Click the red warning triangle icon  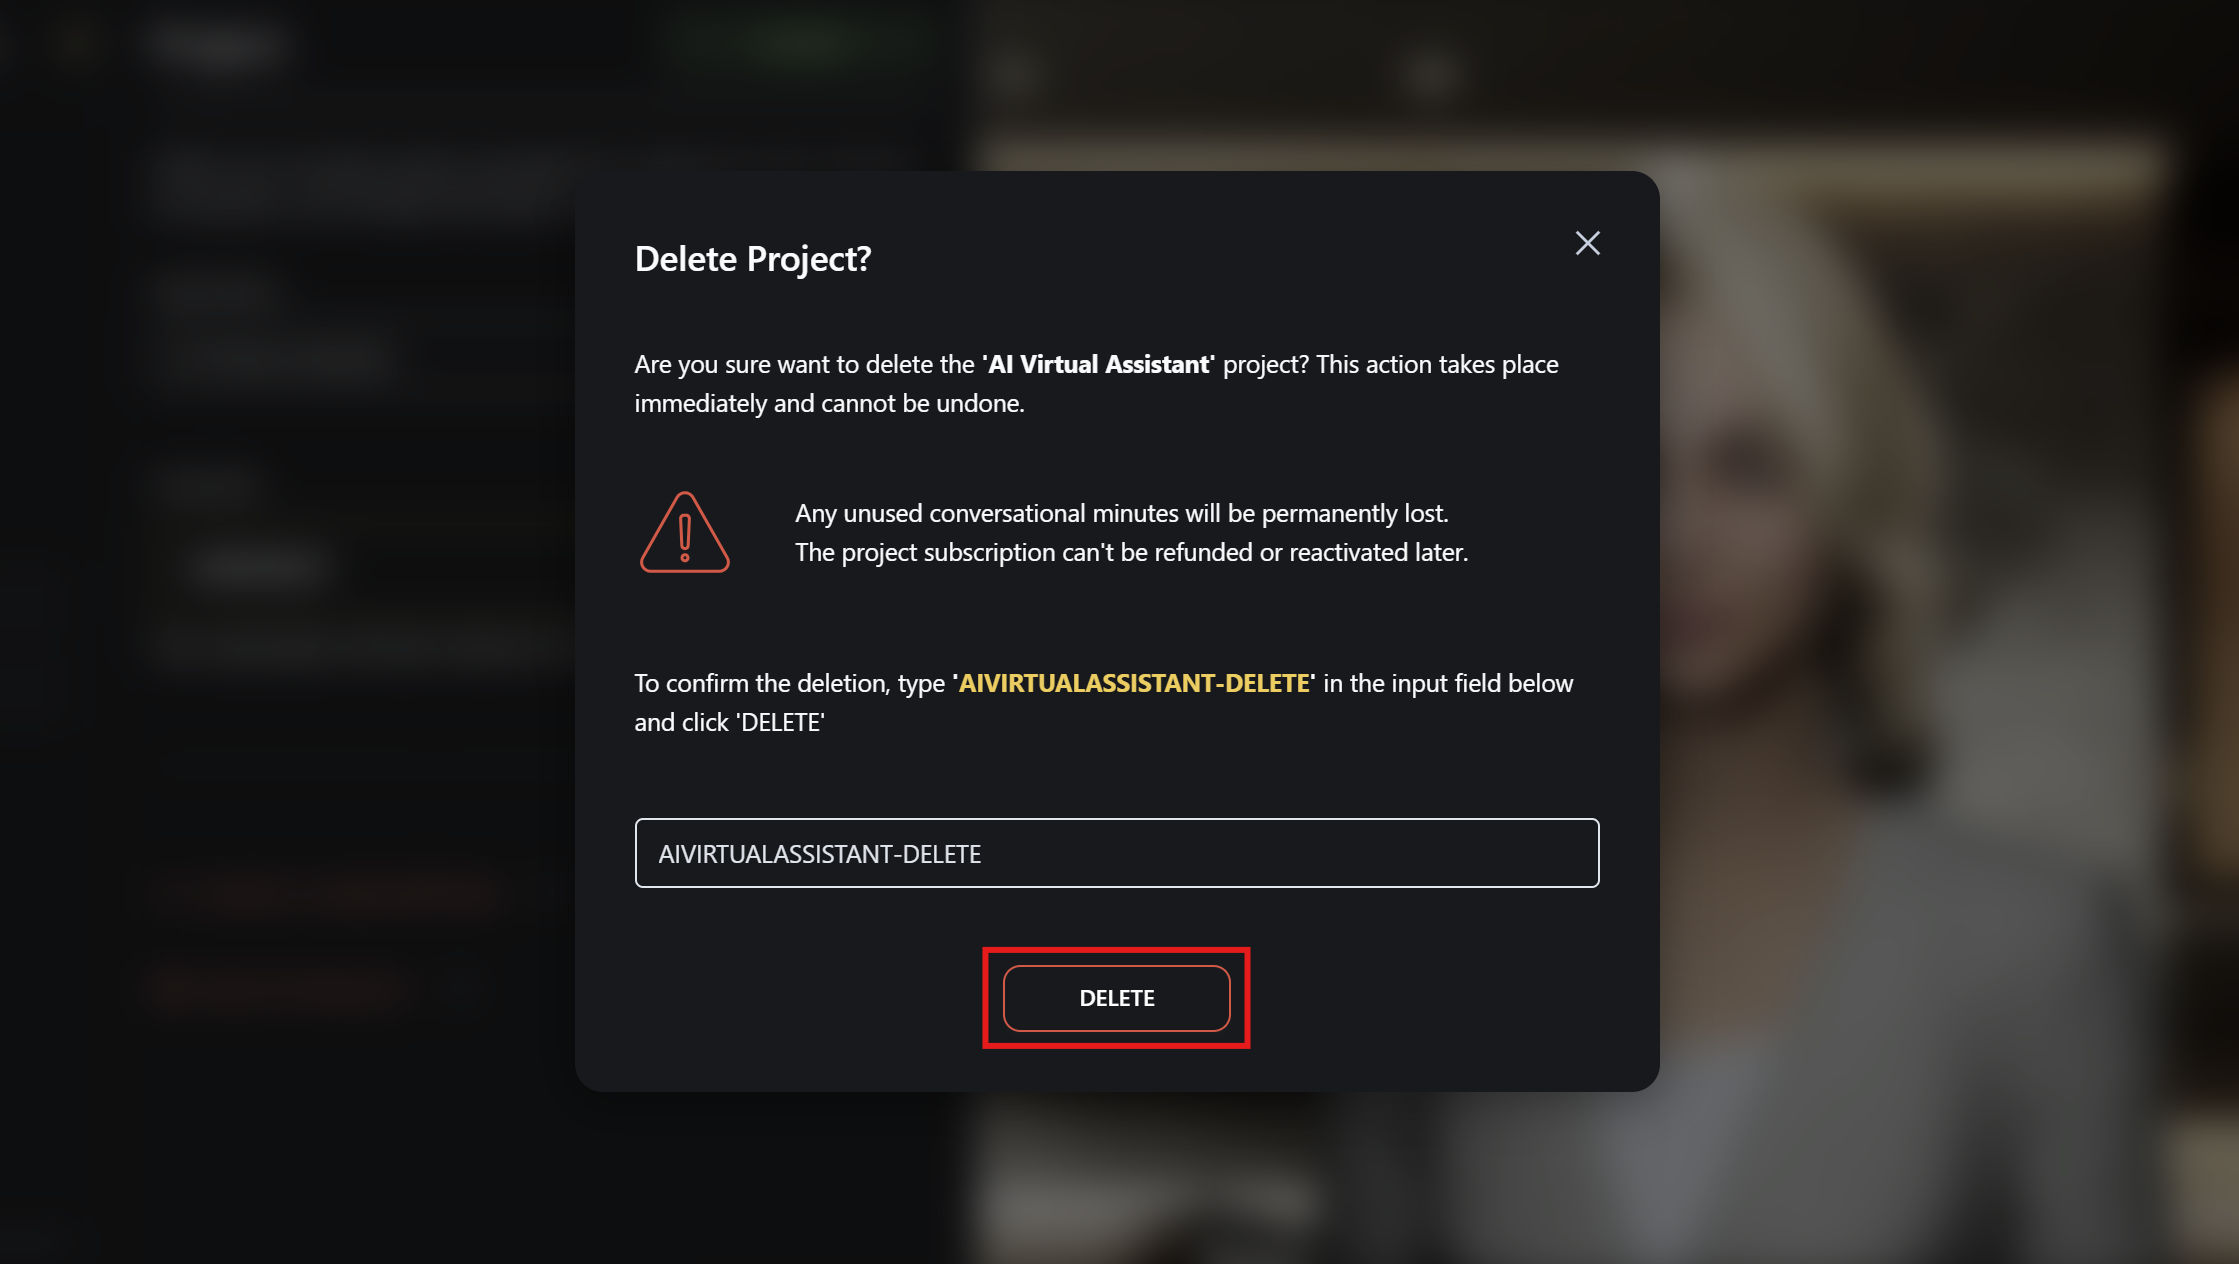coord(685,532)
